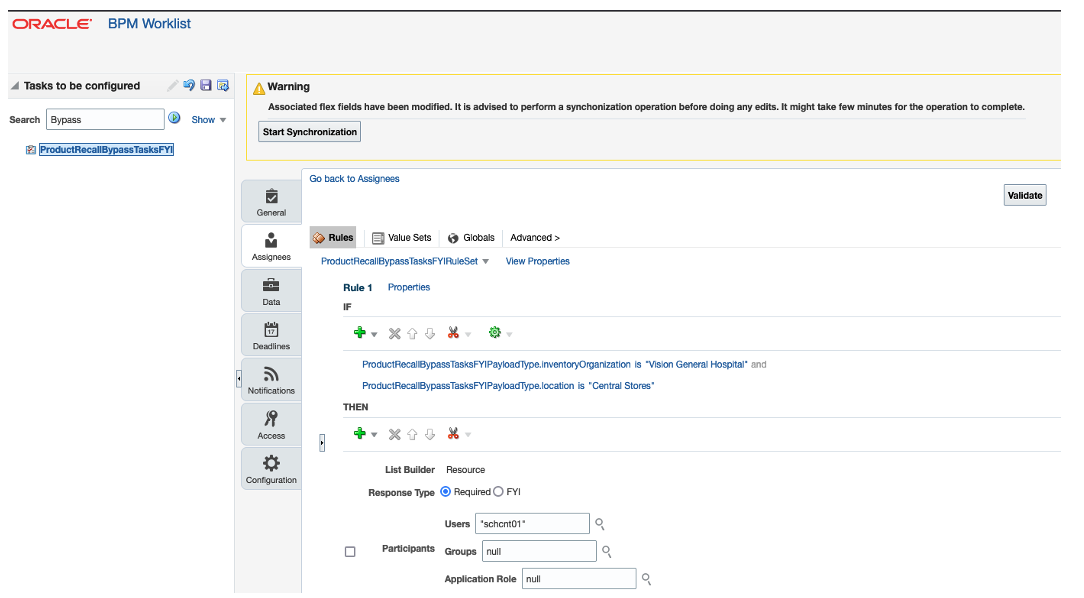Click the save floppy-disk icon in Tasks toolbar
Viewport: 1084px width, 598px height.
tap(206, 85)
